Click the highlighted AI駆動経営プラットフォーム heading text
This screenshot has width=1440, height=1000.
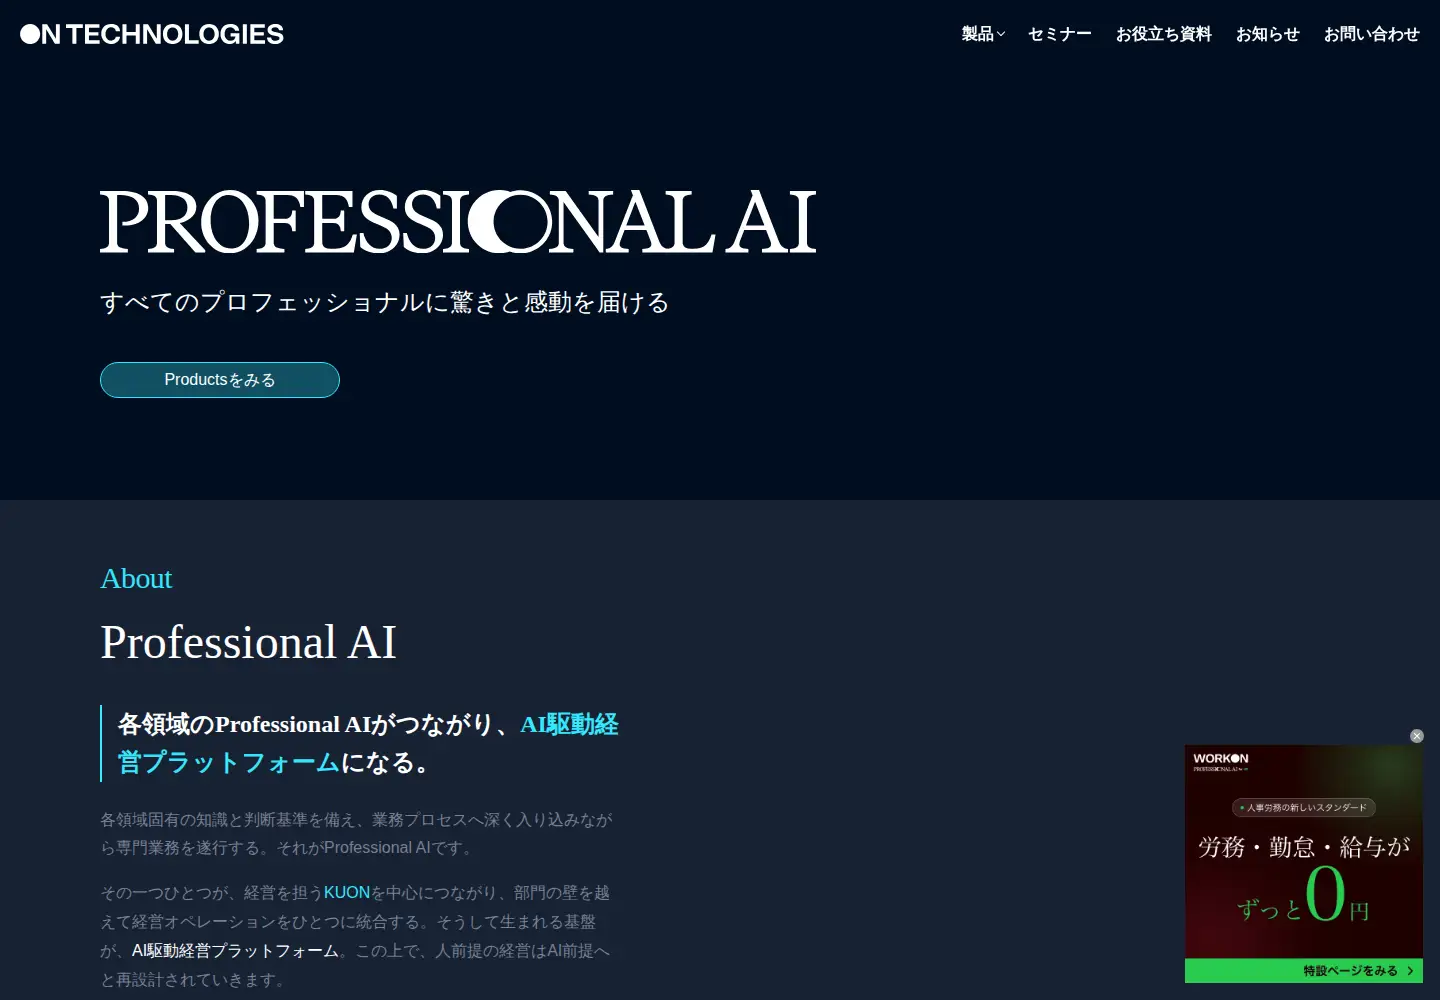click(x=369, y=743)
